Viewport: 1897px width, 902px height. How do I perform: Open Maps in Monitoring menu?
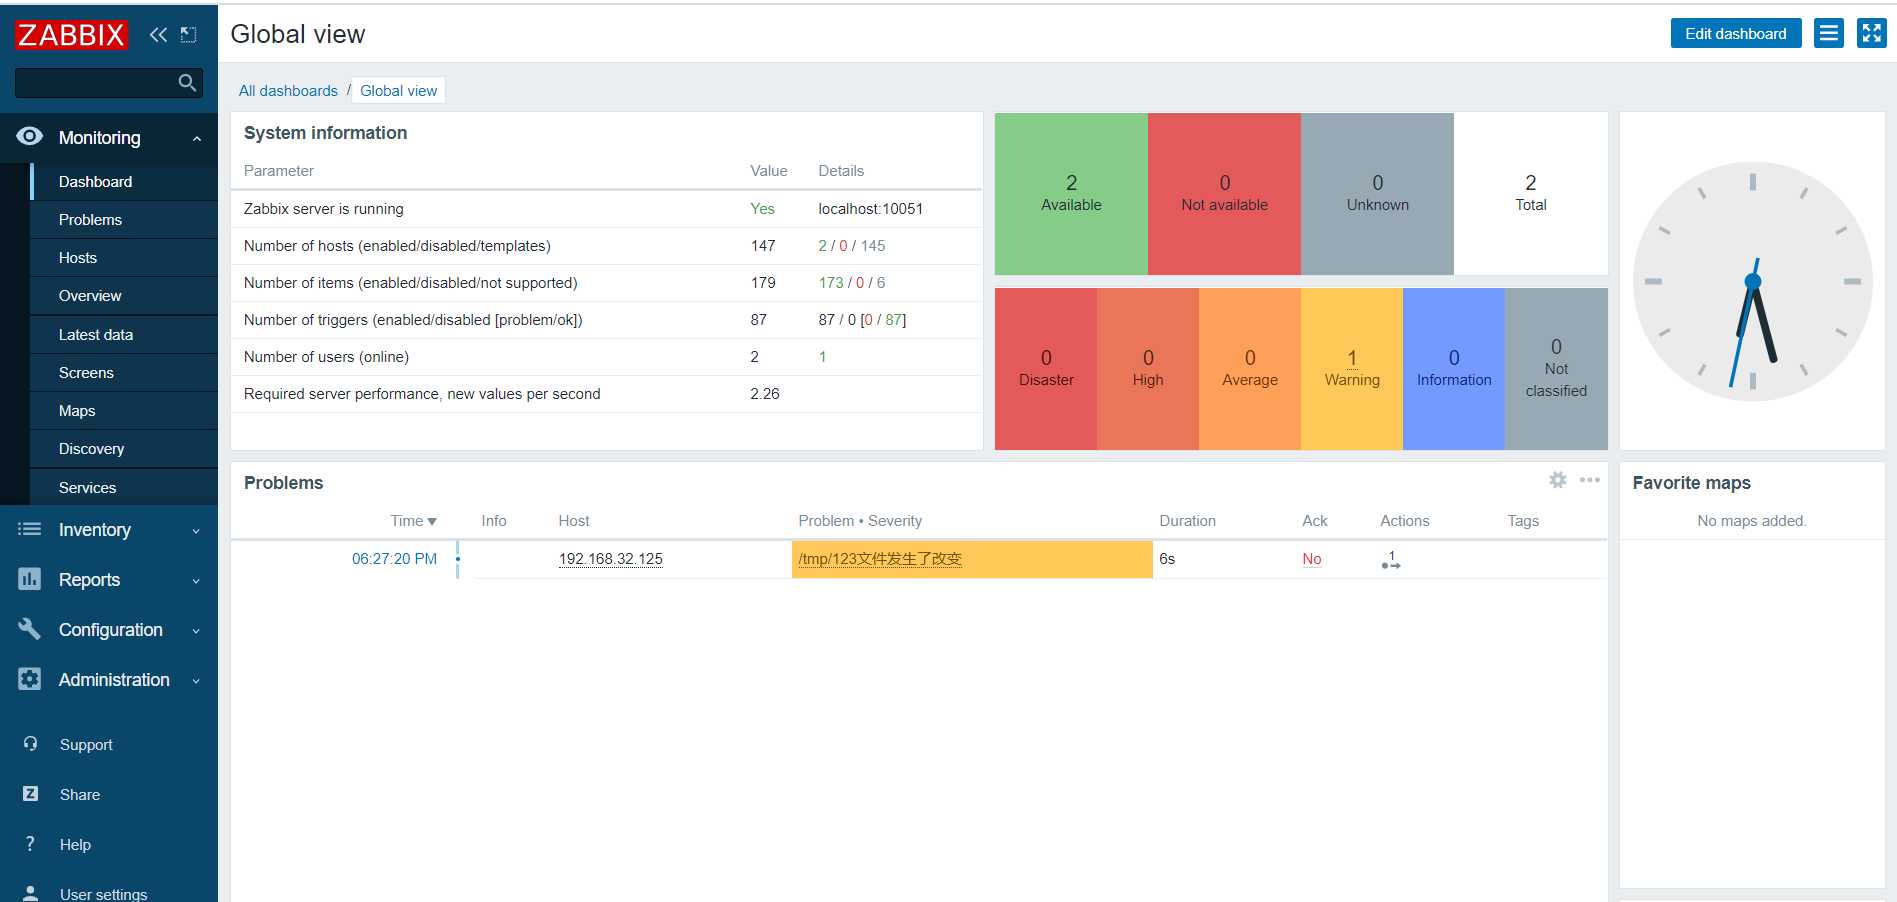click(x=124, y=411)
